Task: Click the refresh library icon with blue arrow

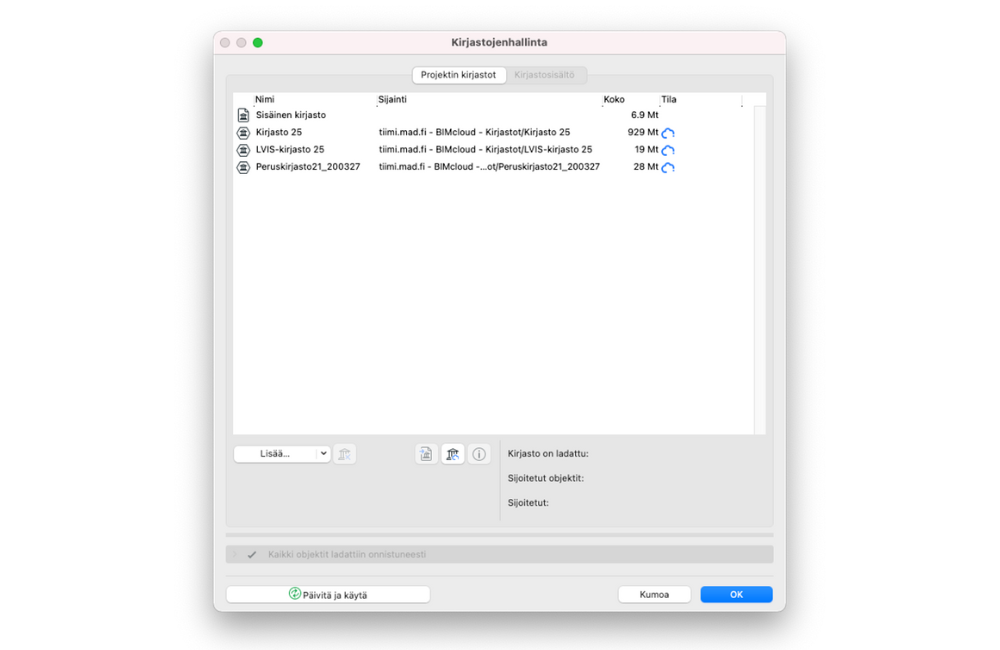Action: (453, 454)
